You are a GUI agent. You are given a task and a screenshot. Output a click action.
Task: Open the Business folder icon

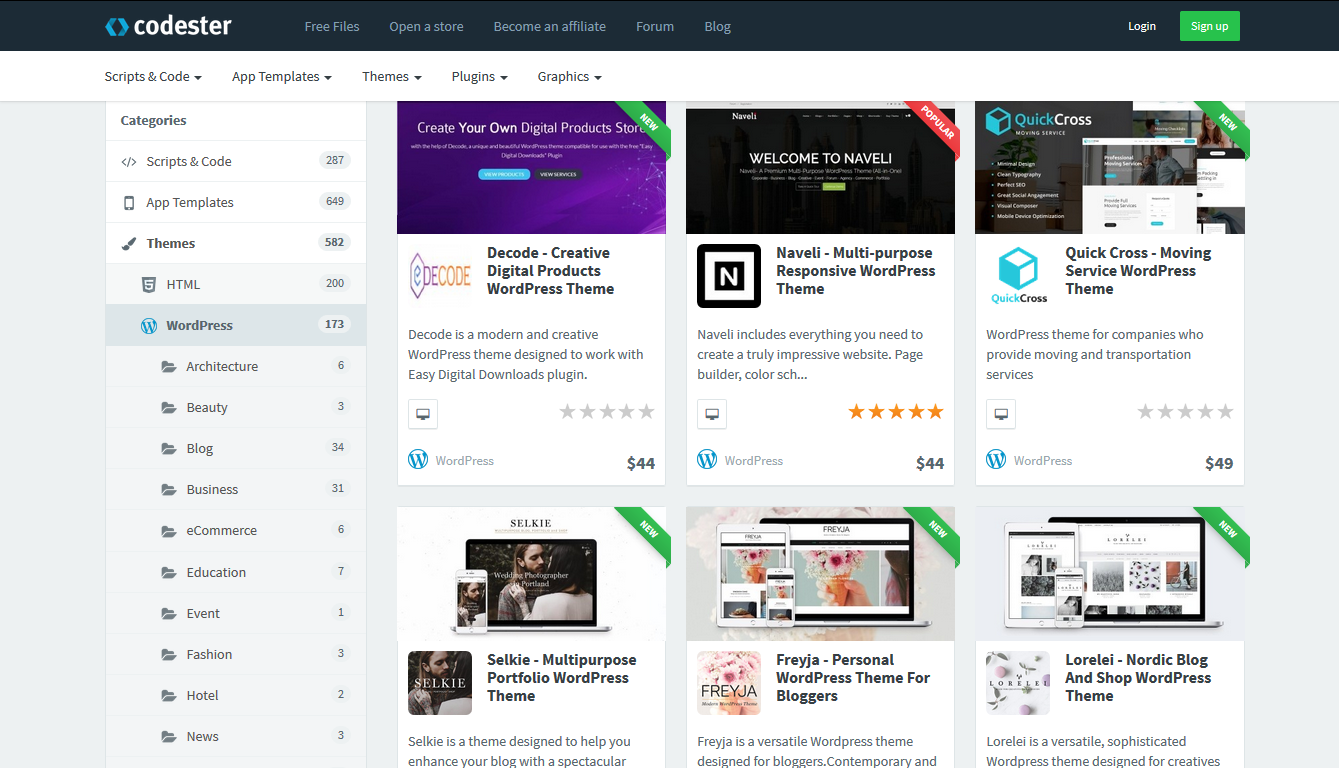(169, 489)
